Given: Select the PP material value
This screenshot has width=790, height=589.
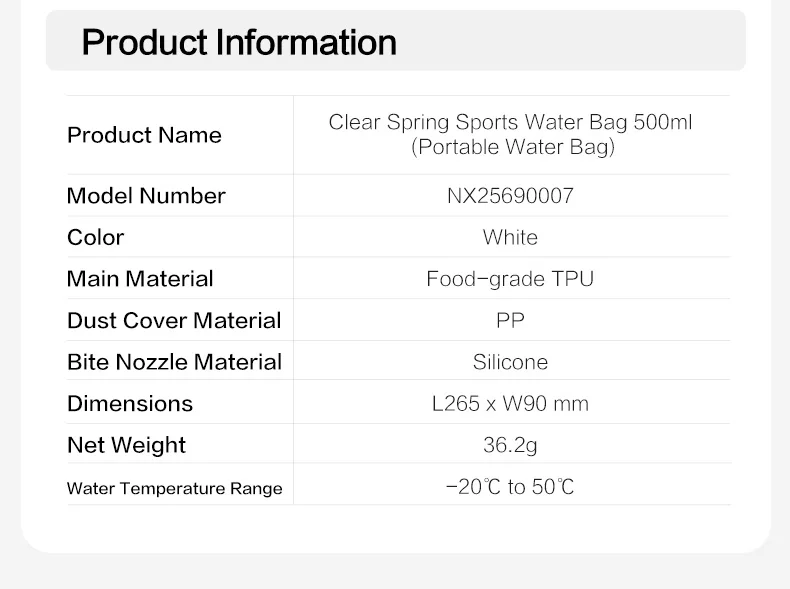Looking at the screenshot, I should point(510,321).
